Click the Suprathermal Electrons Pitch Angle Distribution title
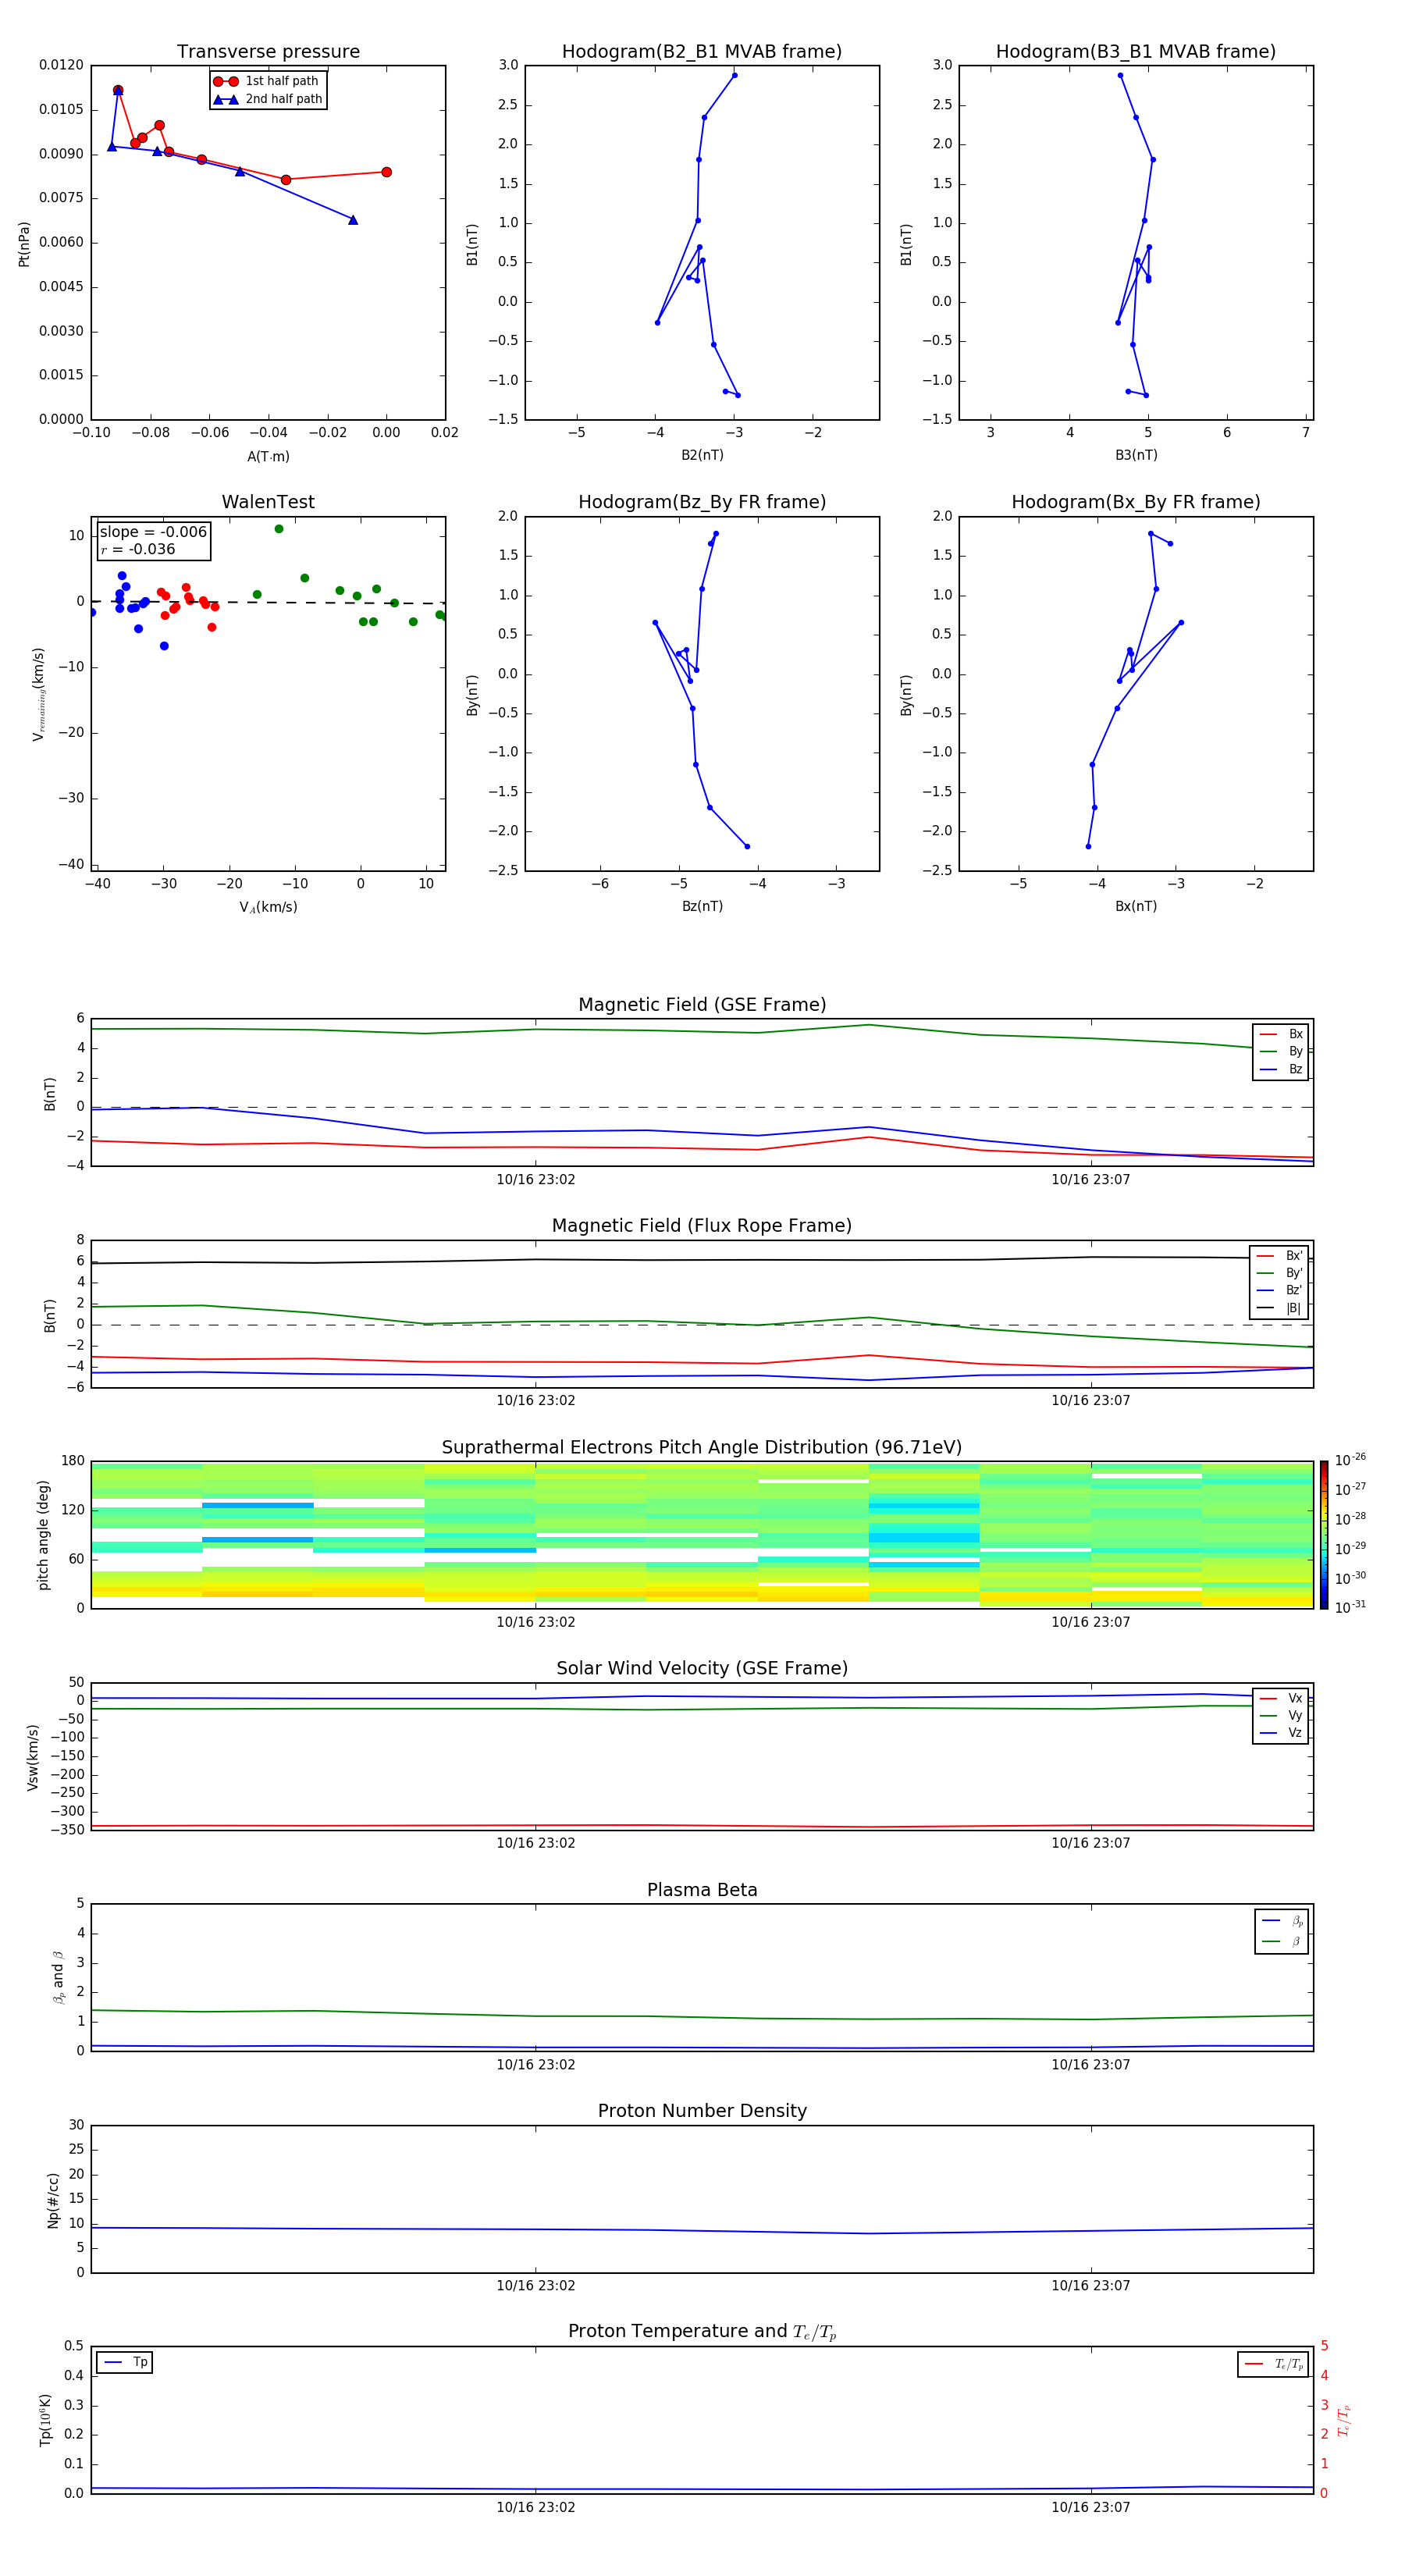 702,1448
